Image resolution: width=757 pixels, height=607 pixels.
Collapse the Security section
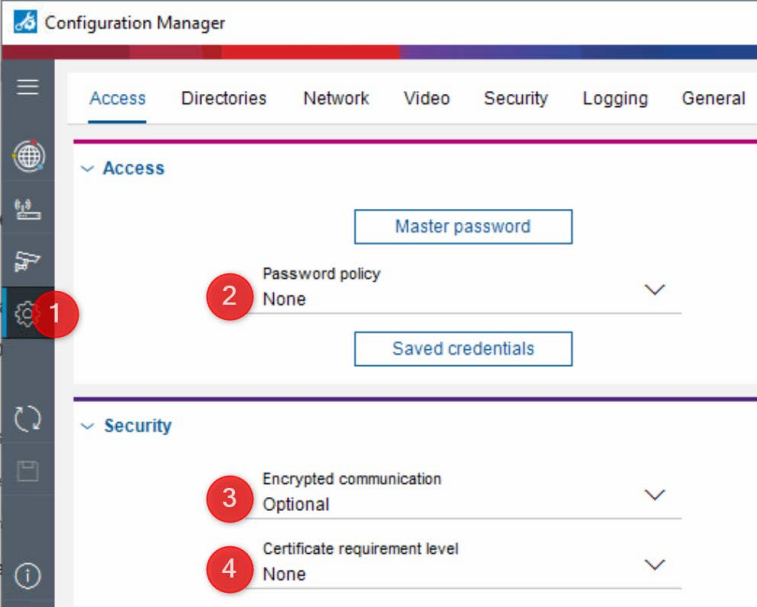[x=87, y=426]
